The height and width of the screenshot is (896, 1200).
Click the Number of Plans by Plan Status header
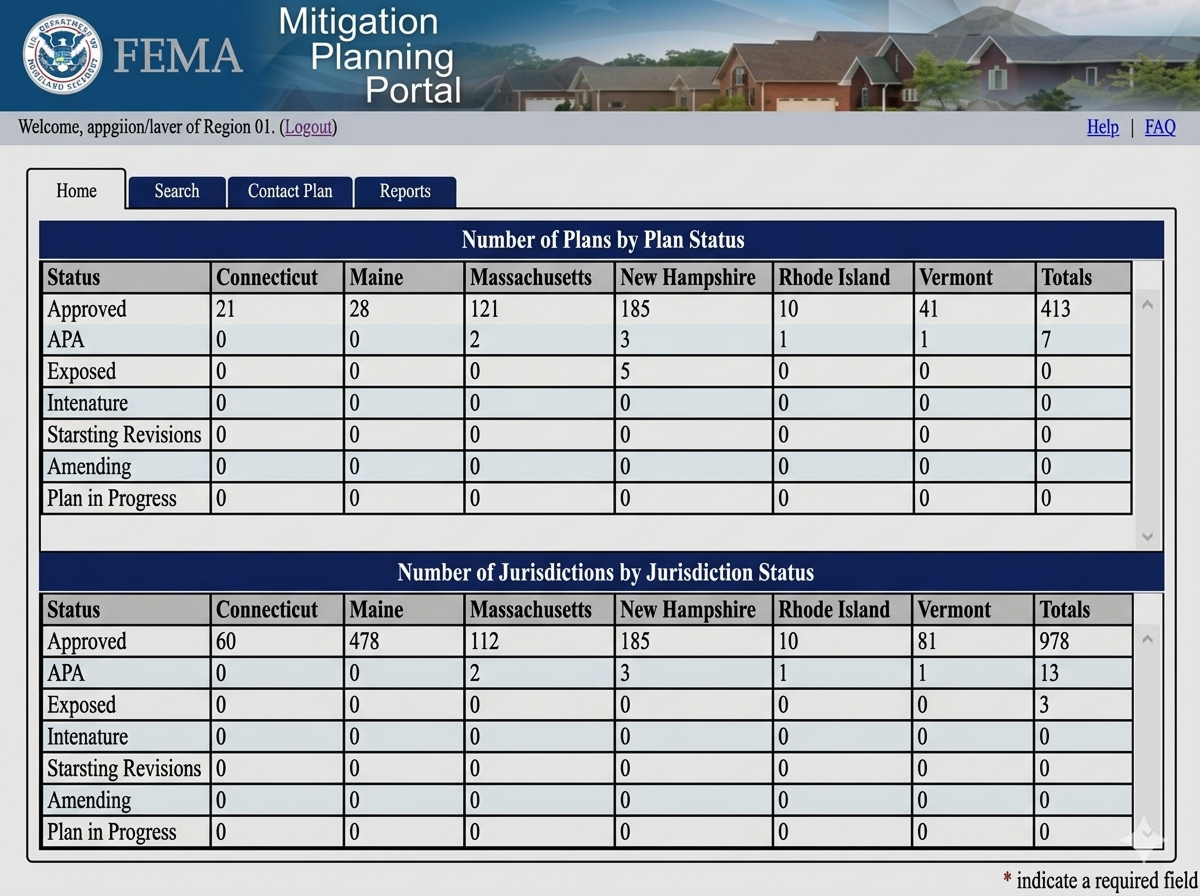(602, 240)
